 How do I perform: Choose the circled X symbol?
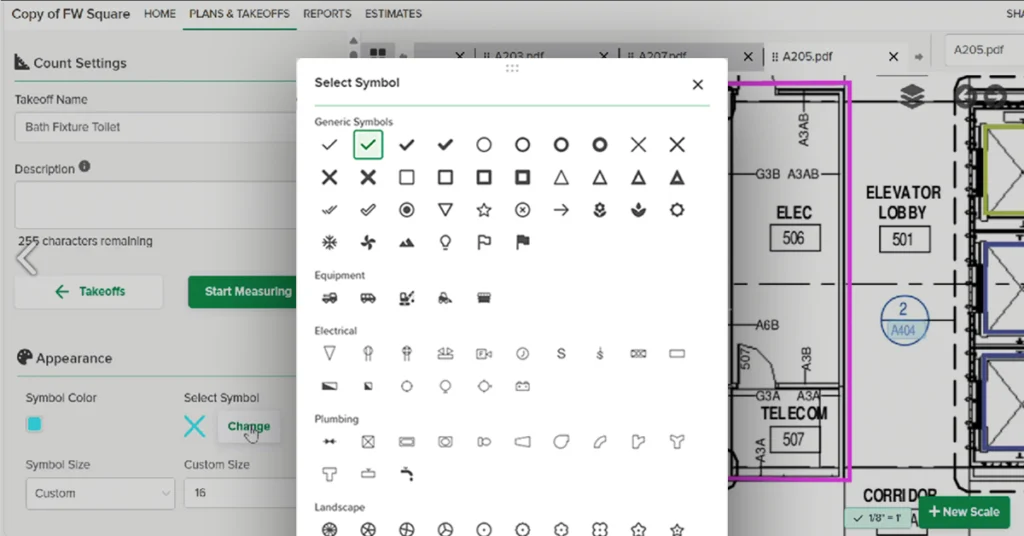point(522,210)
